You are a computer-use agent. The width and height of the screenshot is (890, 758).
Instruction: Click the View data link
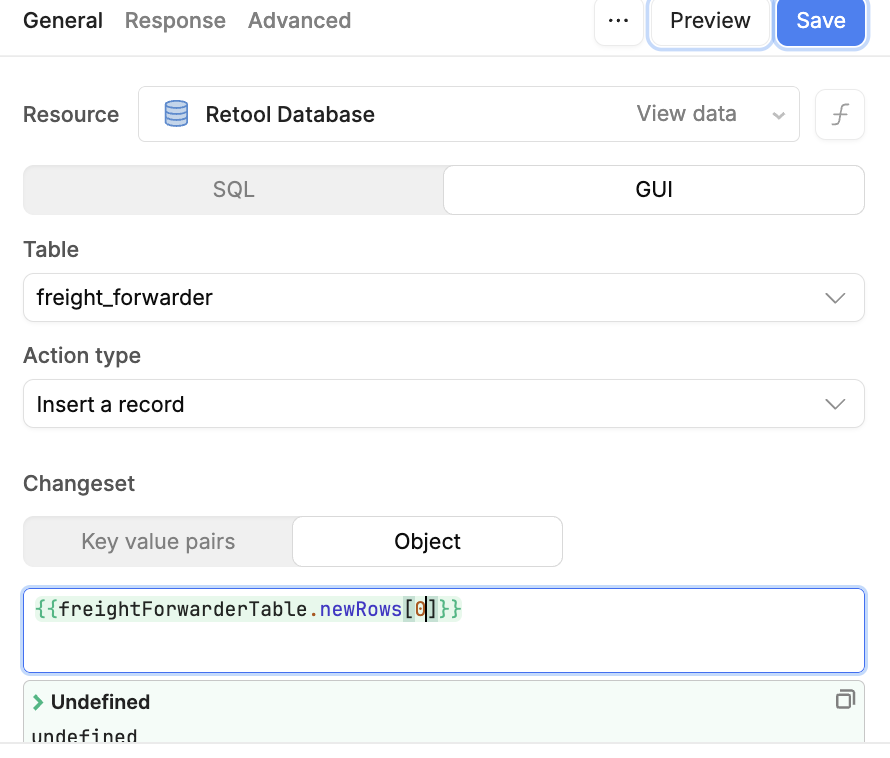pos(686,114)
